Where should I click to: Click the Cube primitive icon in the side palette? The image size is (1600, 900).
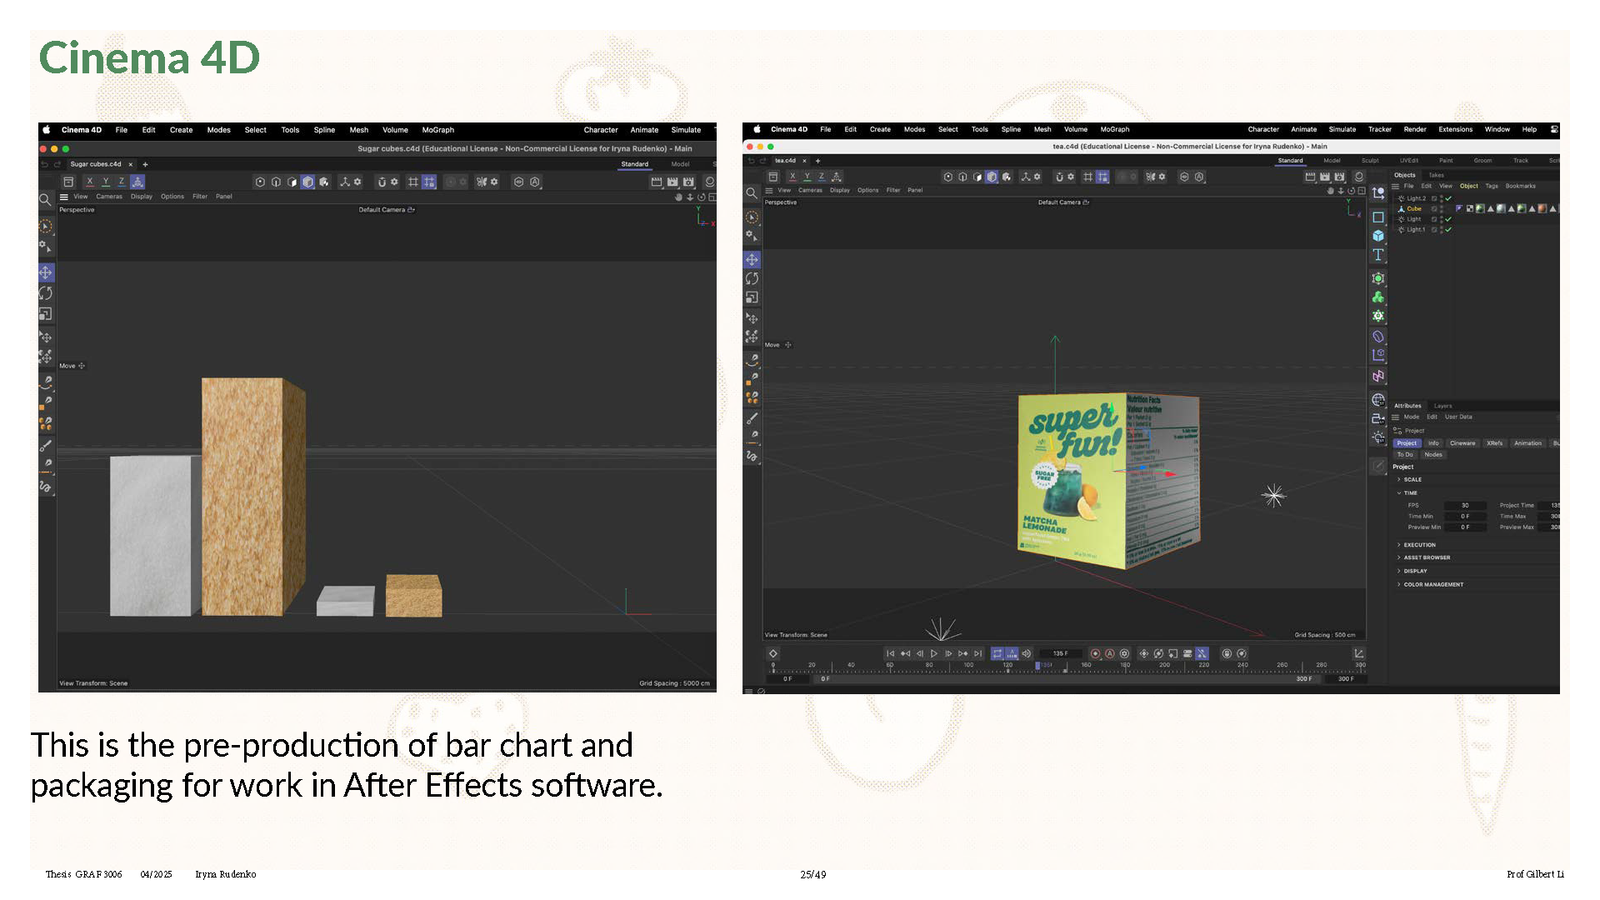click(1378, 236)
